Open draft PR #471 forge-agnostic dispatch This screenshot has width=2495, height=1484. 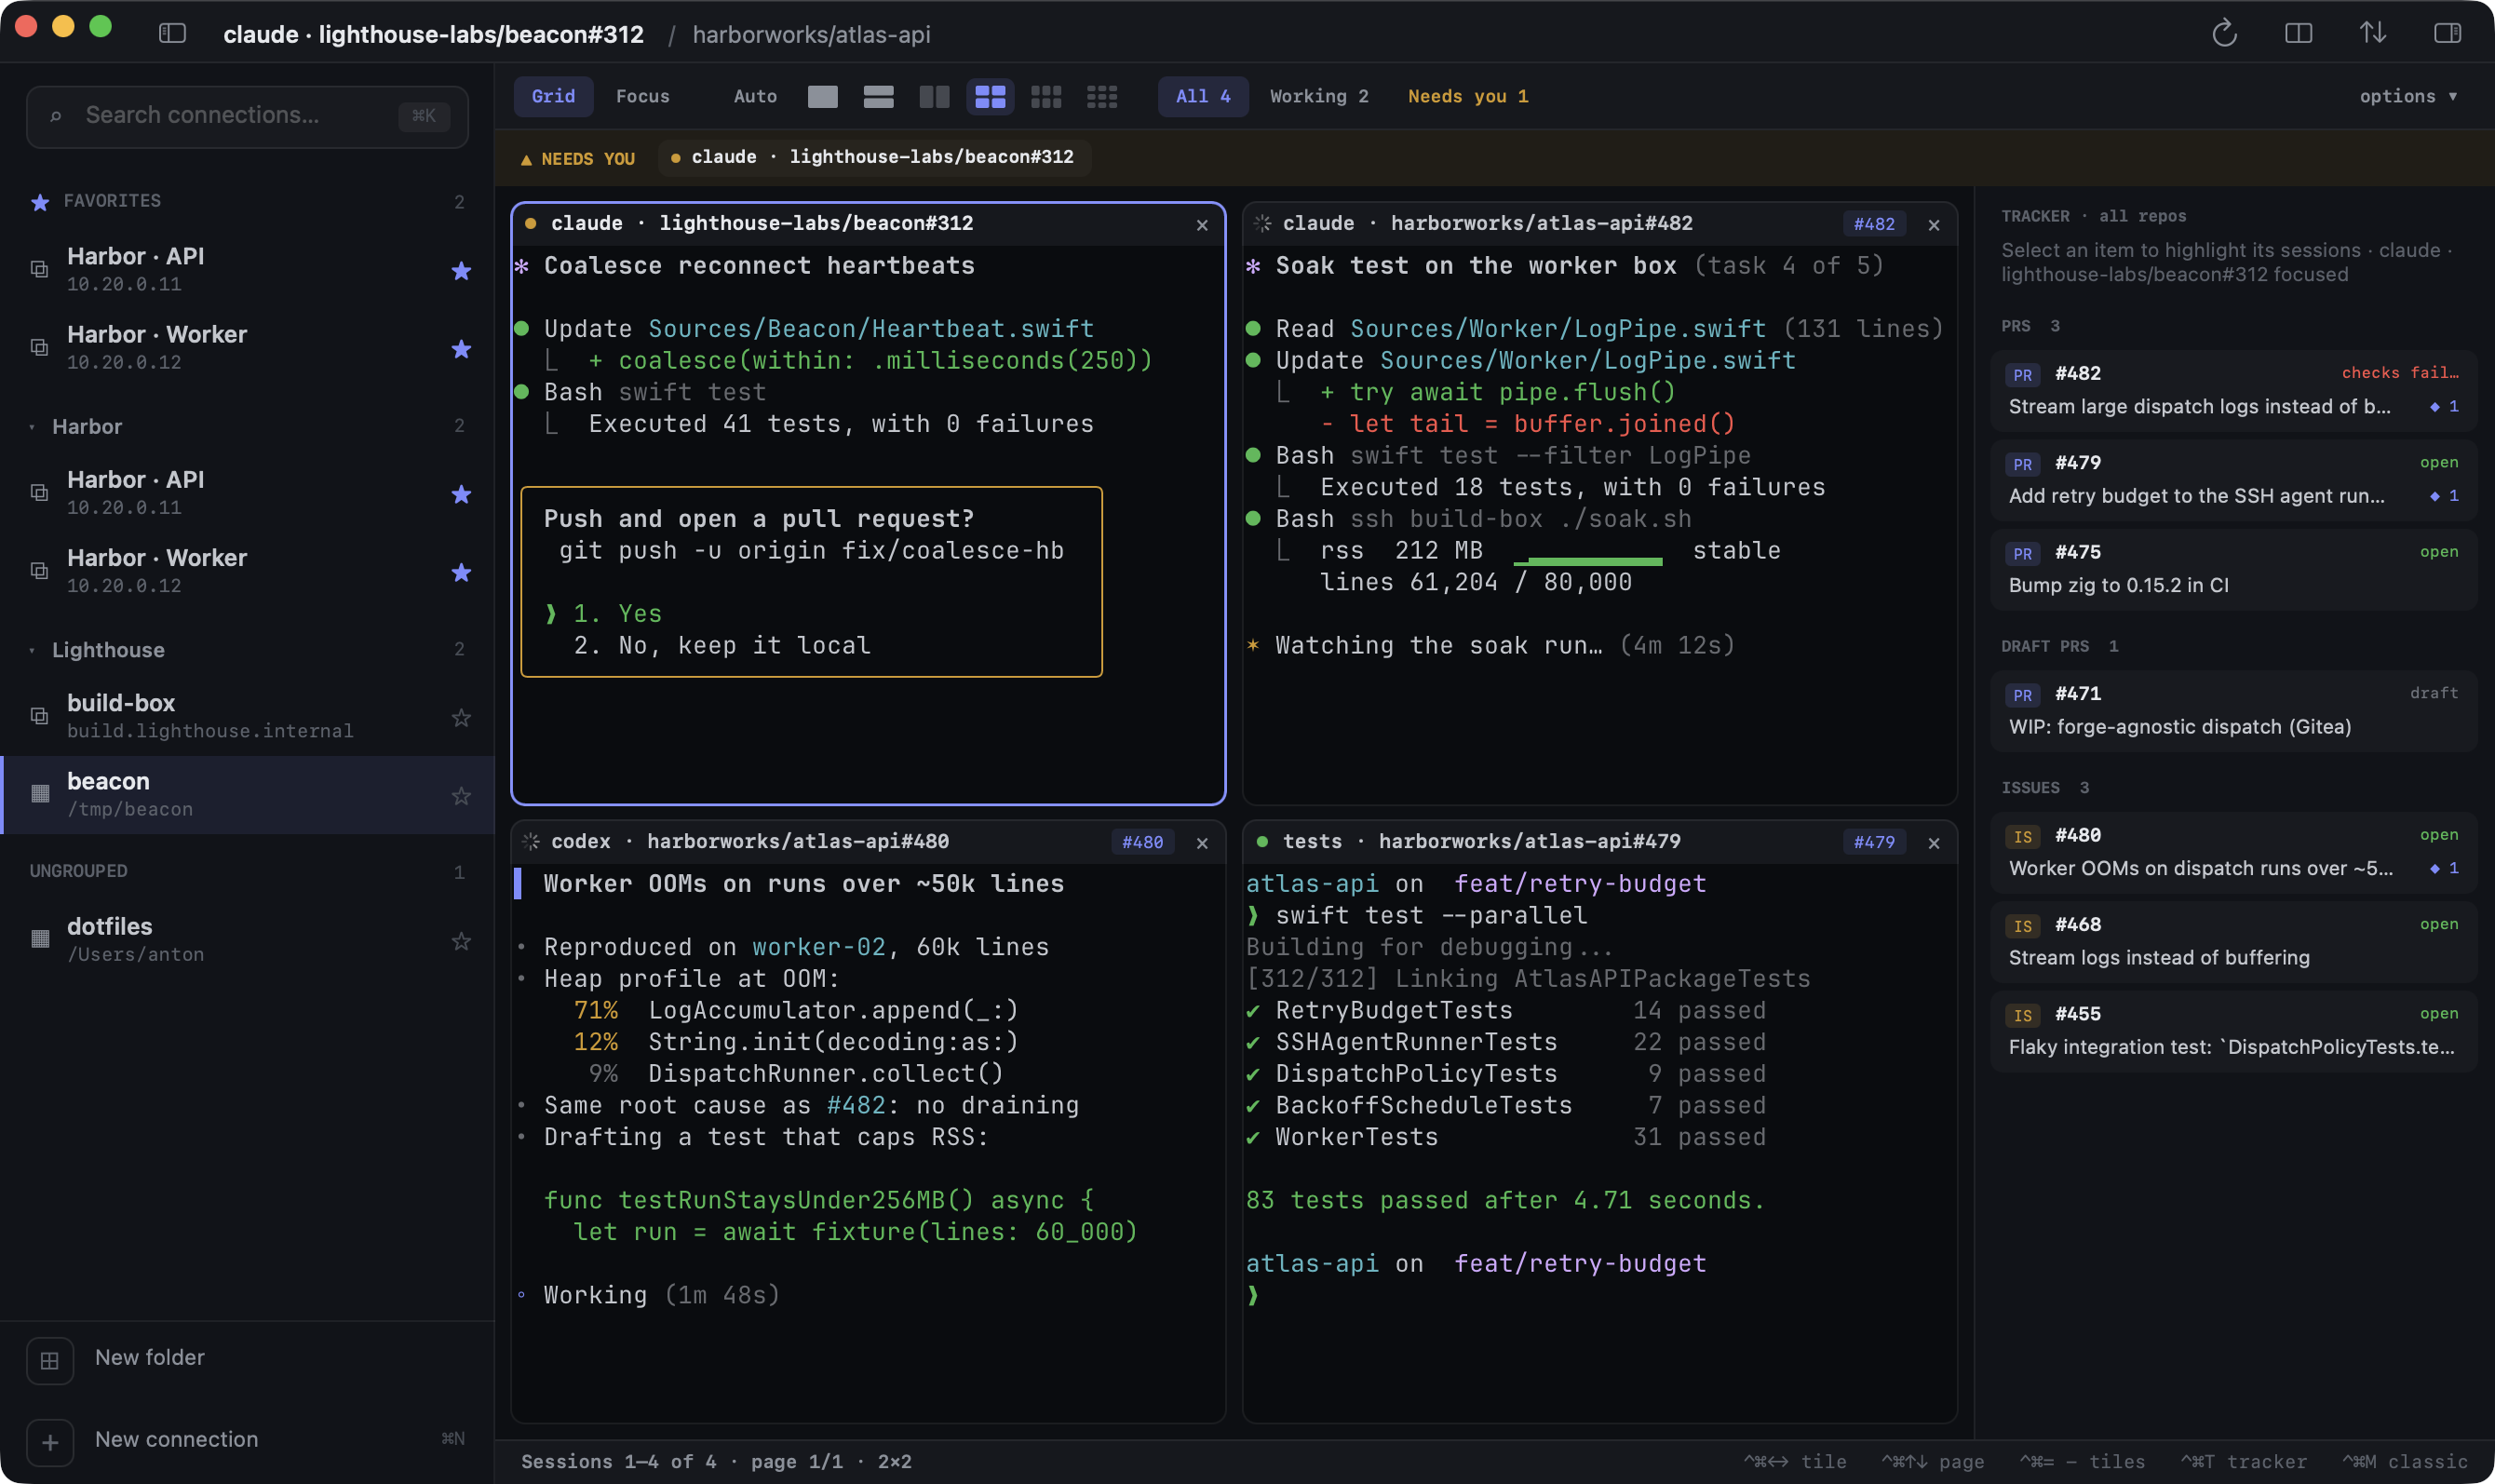click(2233, 710)
